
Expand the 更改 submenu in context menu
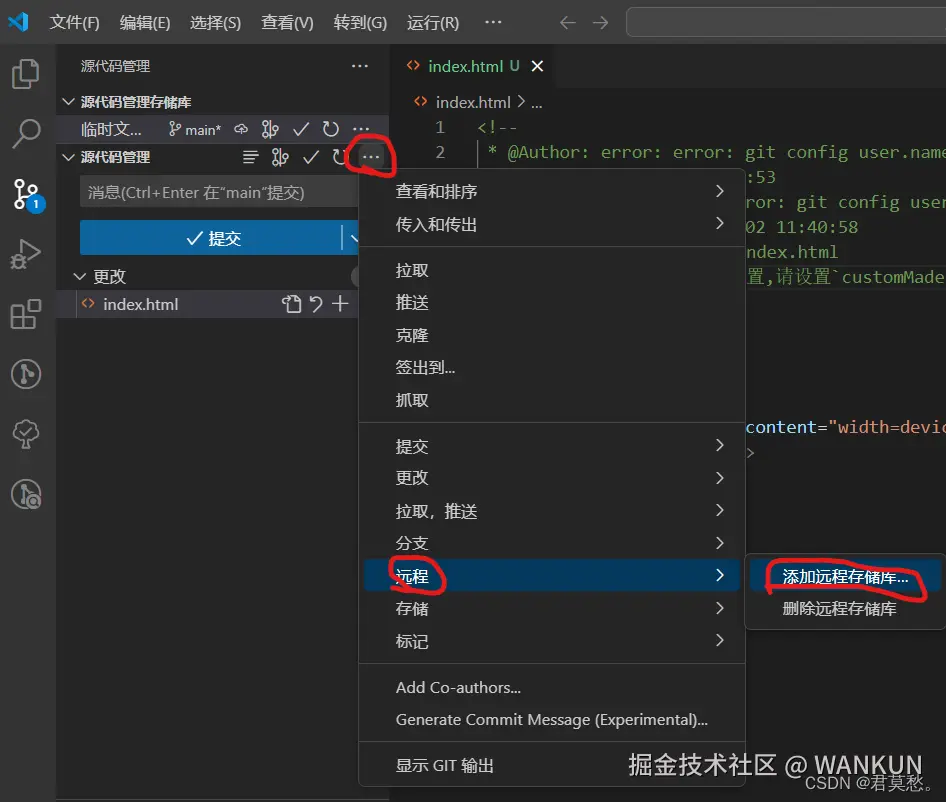(551, 478)
